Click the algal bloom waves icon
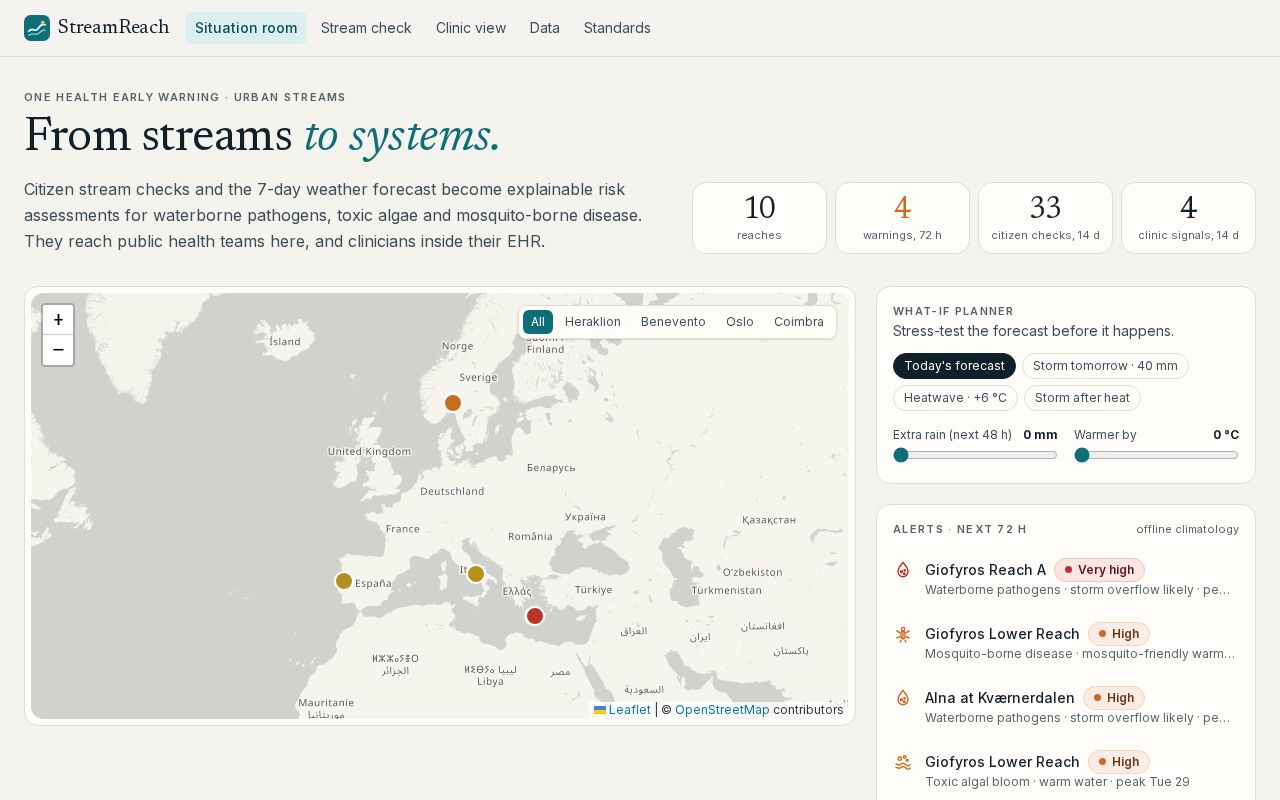Image resolution: width=1280 pixels, height=800 pixels. click(x=903, y=762)
